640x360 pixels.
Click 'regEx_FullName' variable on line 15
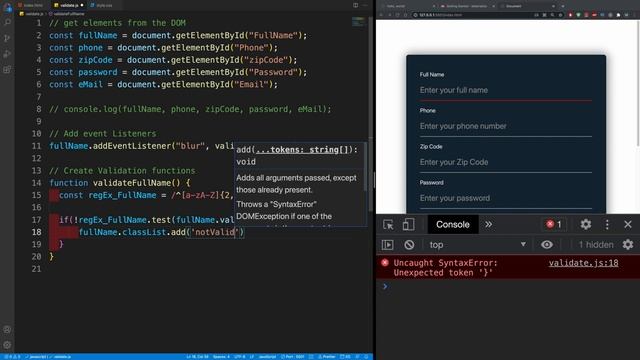[122, 195]
